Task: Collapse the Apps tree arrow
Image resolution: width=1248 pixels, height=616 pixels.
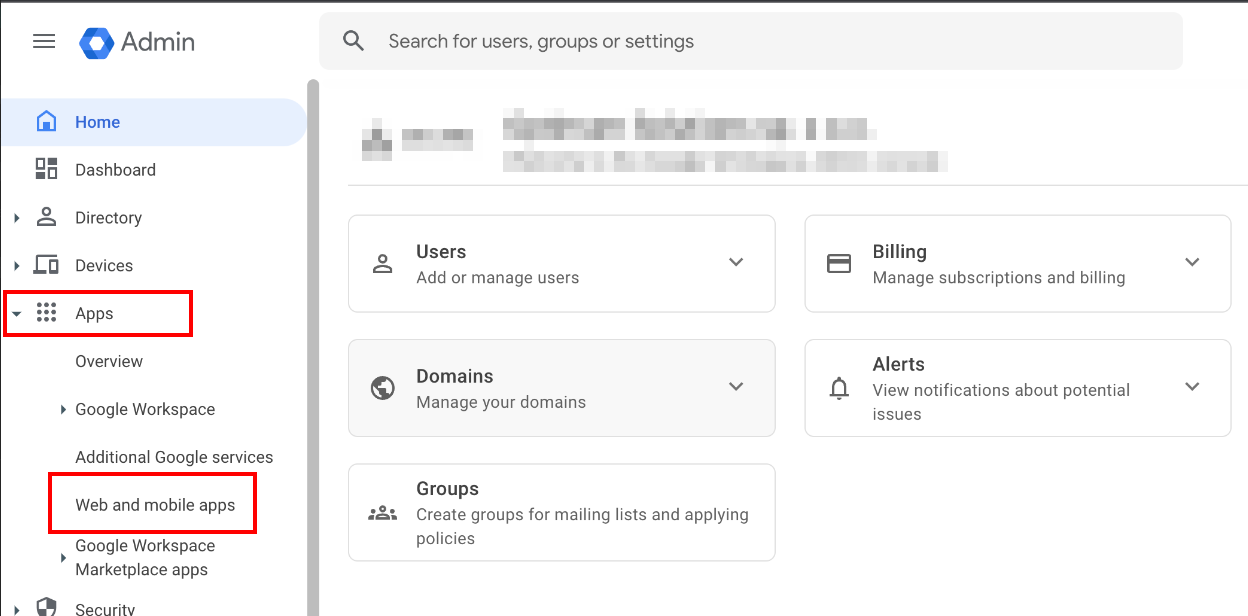Action: (16, 314)
